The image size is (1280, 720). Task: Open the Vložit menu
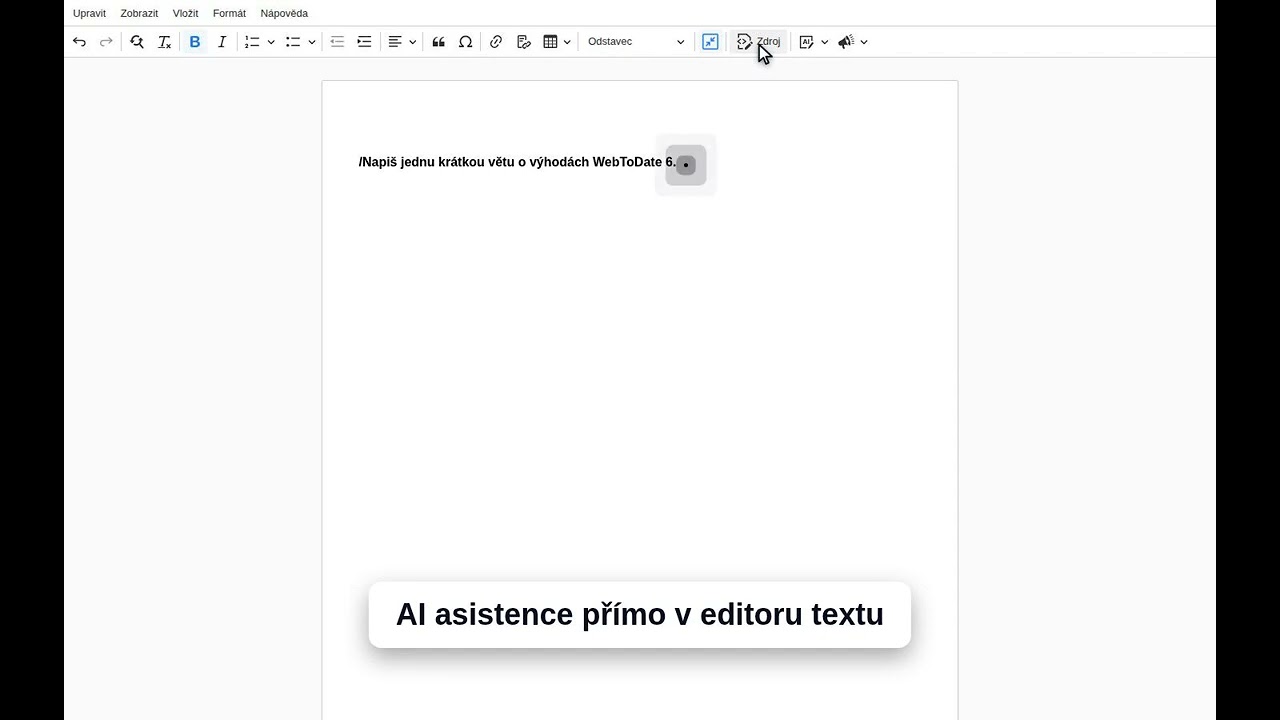point(185,13)
